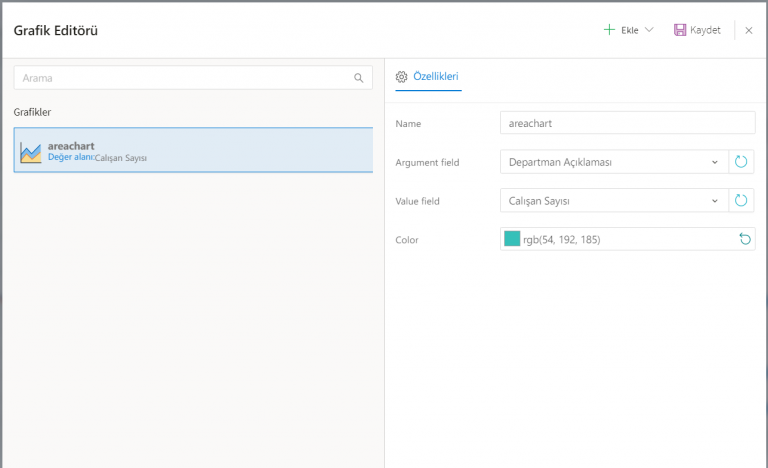Reset Color with the undo arrow icon
The image size is (768, 468).
744,239
